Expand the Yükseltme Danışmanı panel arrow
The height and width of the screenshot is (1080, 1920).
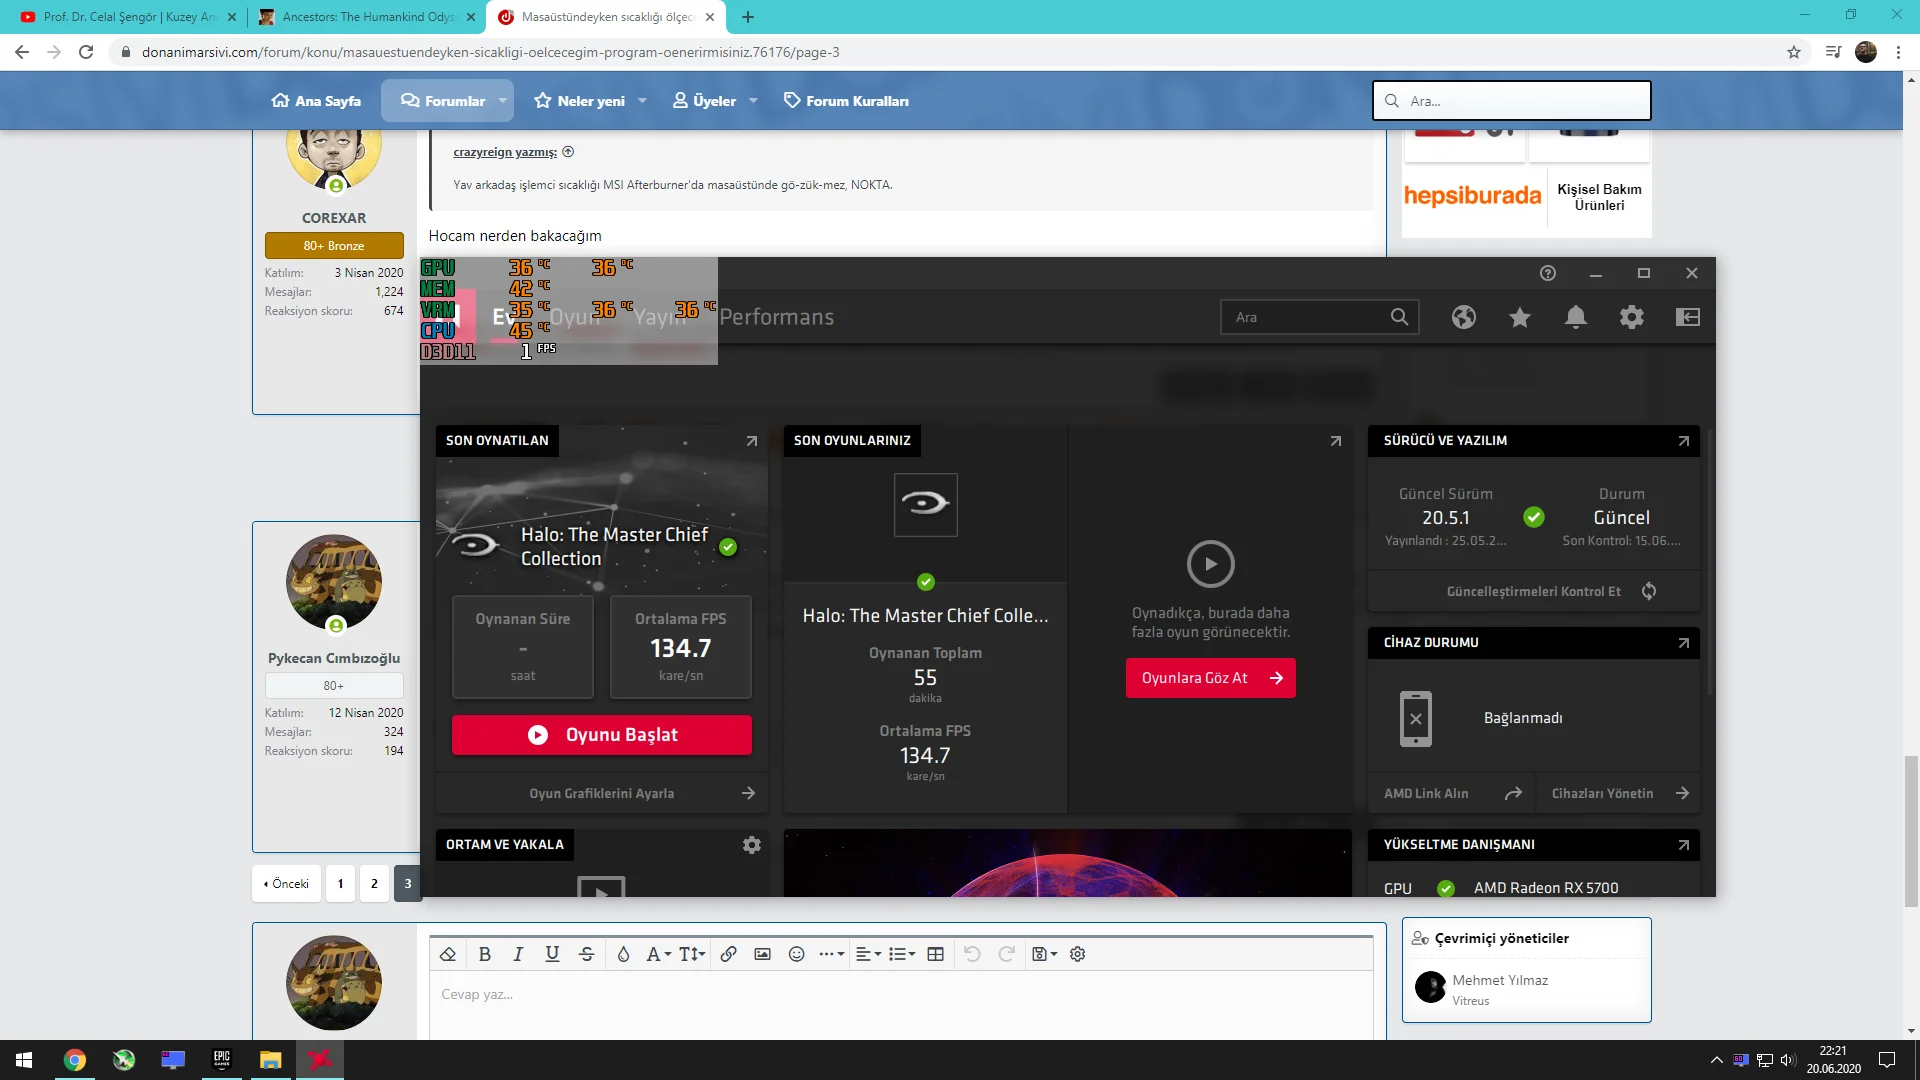(x=1684, y=845)
